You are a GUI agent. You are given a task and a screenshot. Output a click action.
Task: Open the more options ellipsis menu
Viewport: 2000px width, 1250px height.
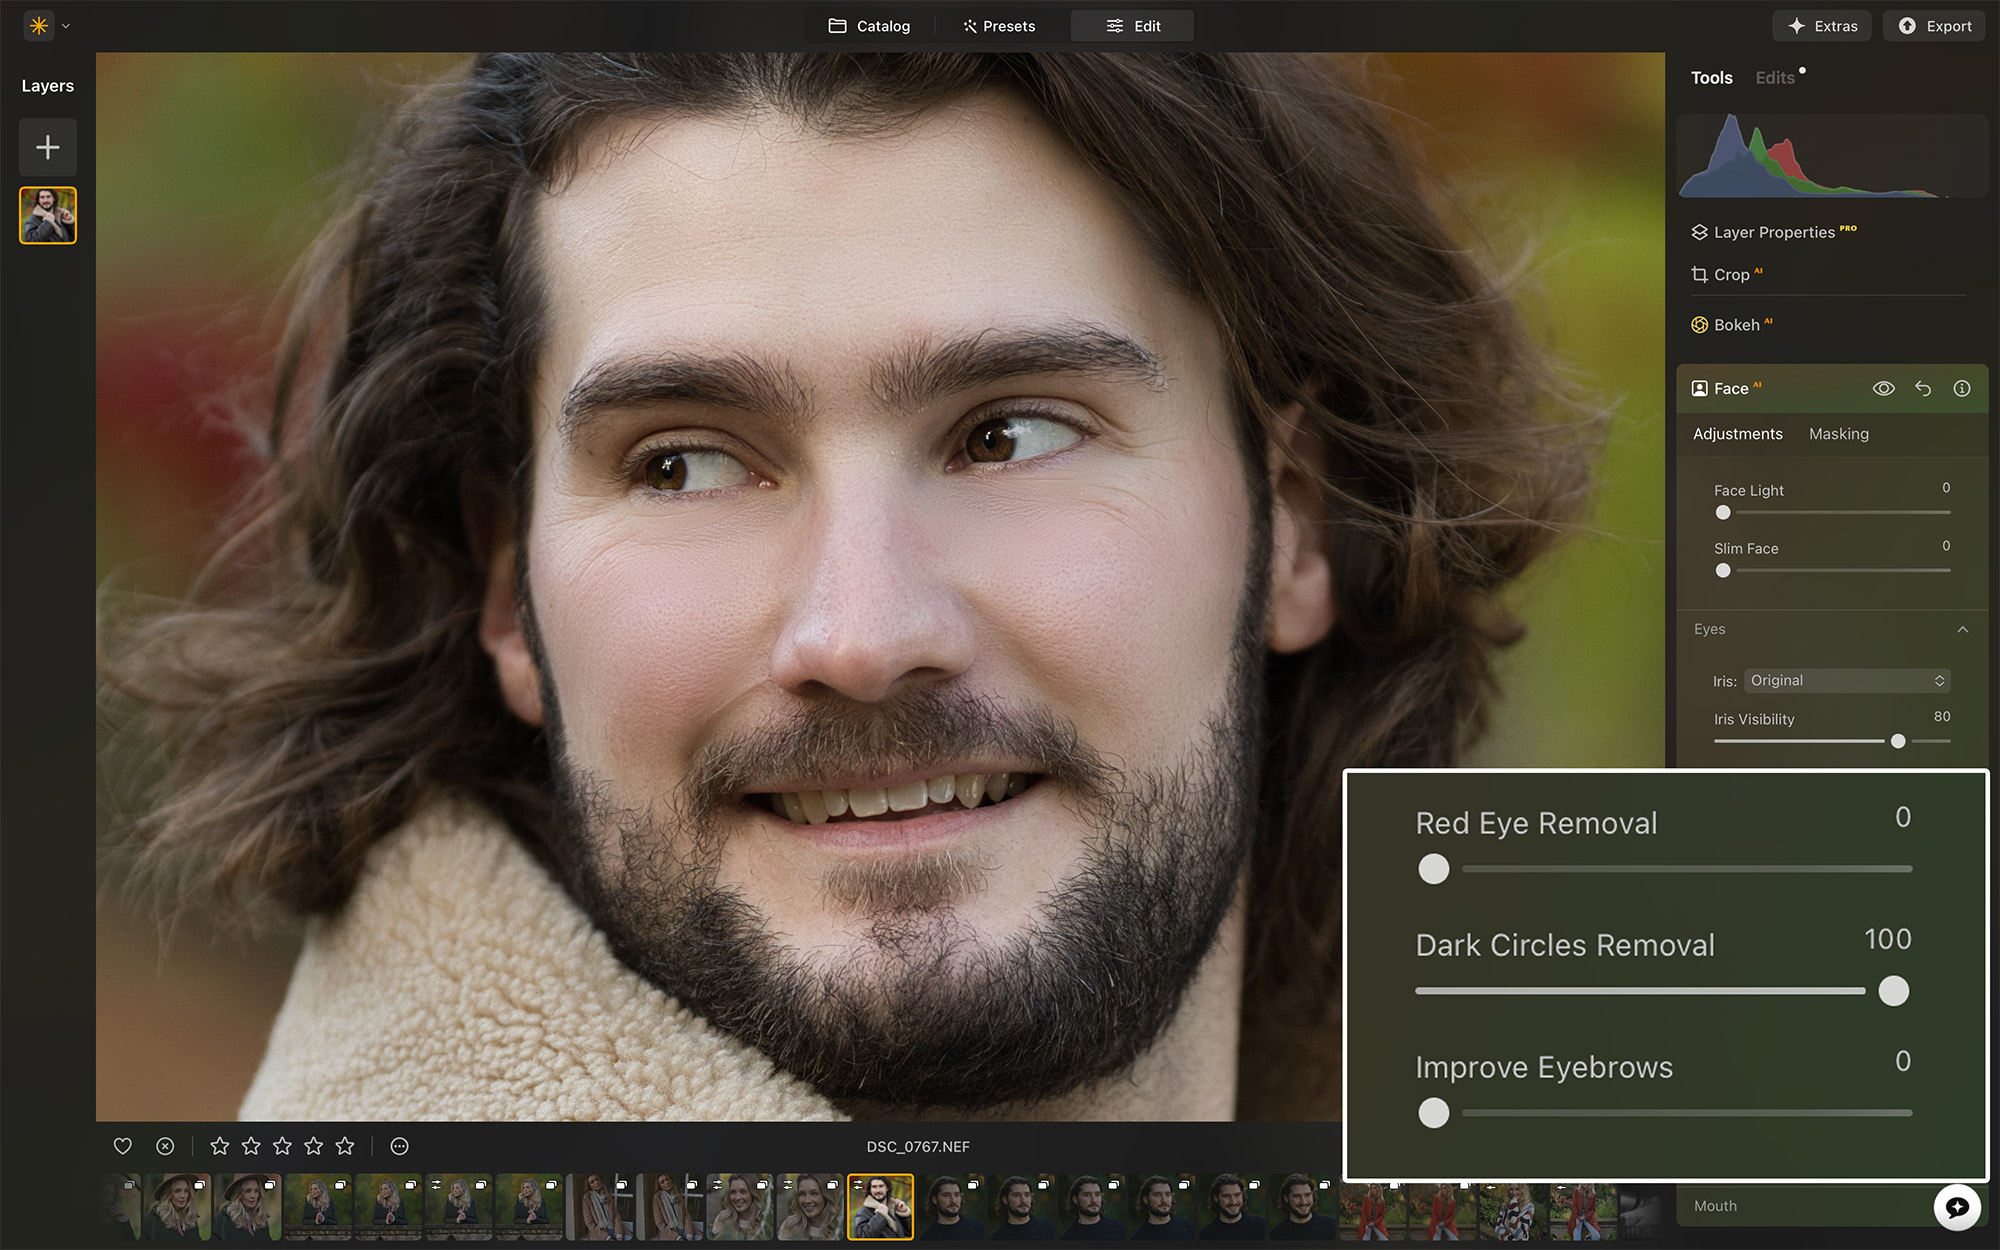(x=398, y=1146)
